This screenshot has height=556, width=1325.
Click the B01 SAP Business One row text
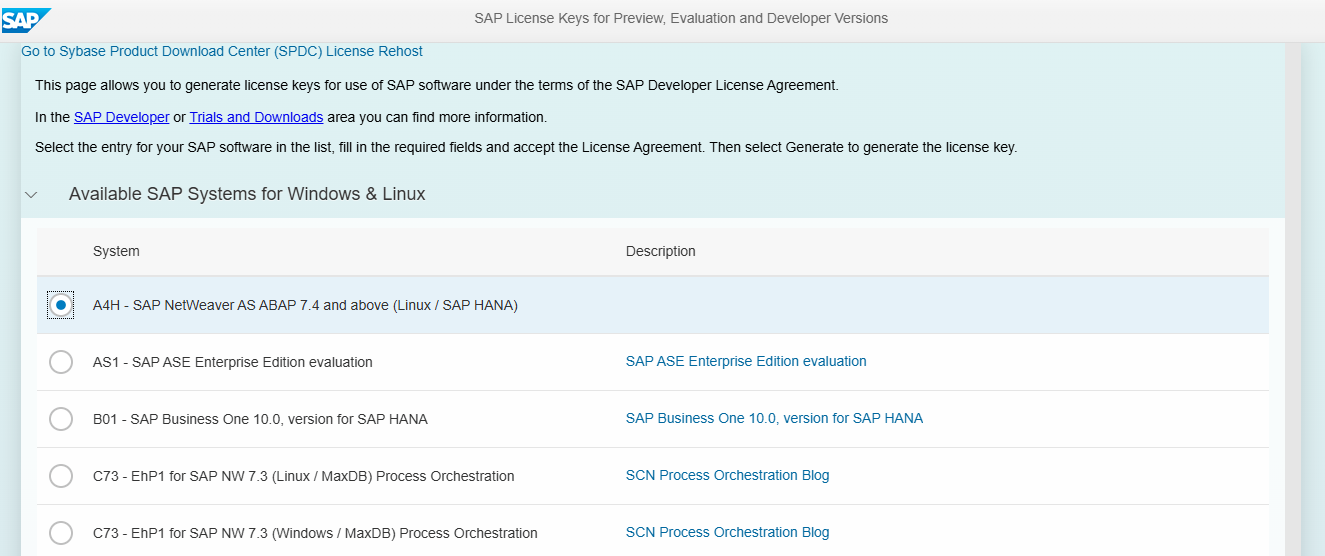tap(260, 419)
